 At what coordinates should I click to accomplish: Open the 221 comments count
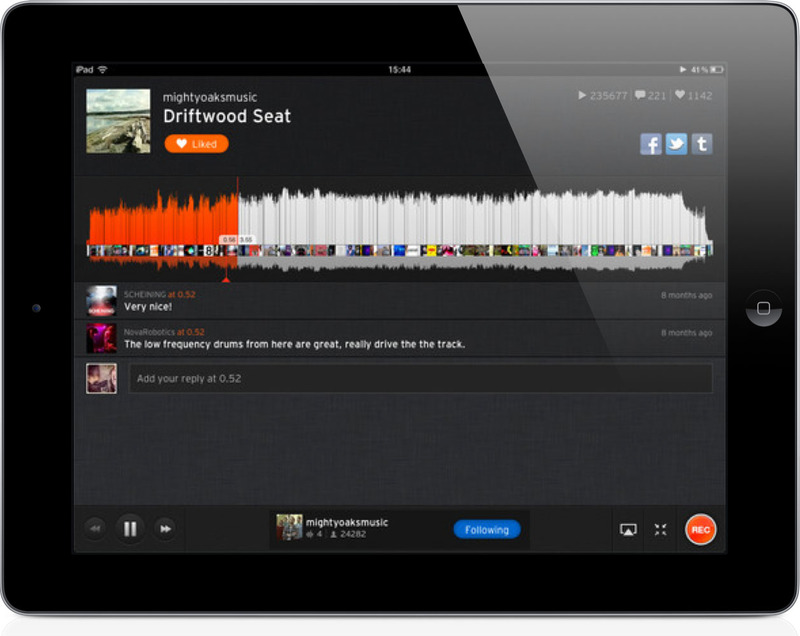pyautogui.click(x=651, y=95)
